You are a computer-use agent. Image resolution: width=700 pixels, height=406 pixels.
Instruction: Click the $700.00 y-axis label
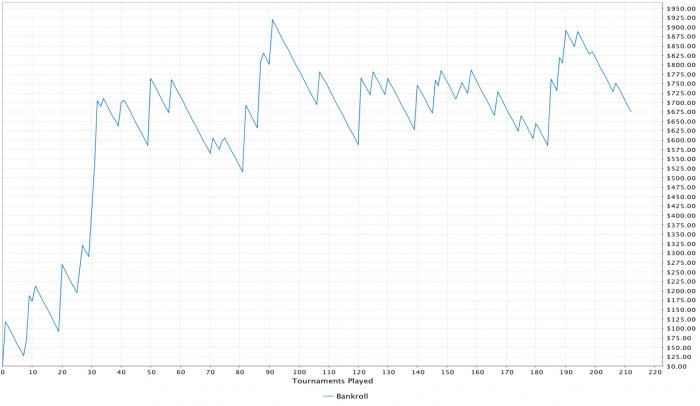(x=681, y=102)
